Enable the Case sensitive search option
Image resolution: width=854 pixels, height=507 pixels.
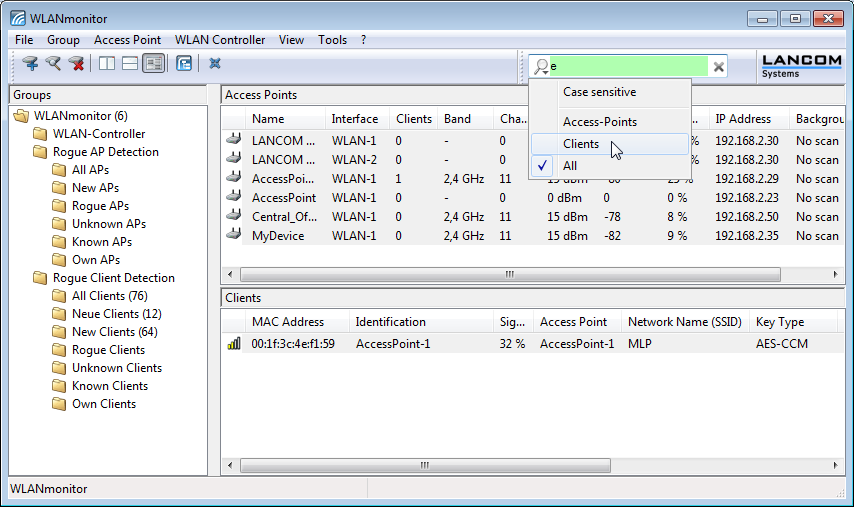[x=599, y=92]
